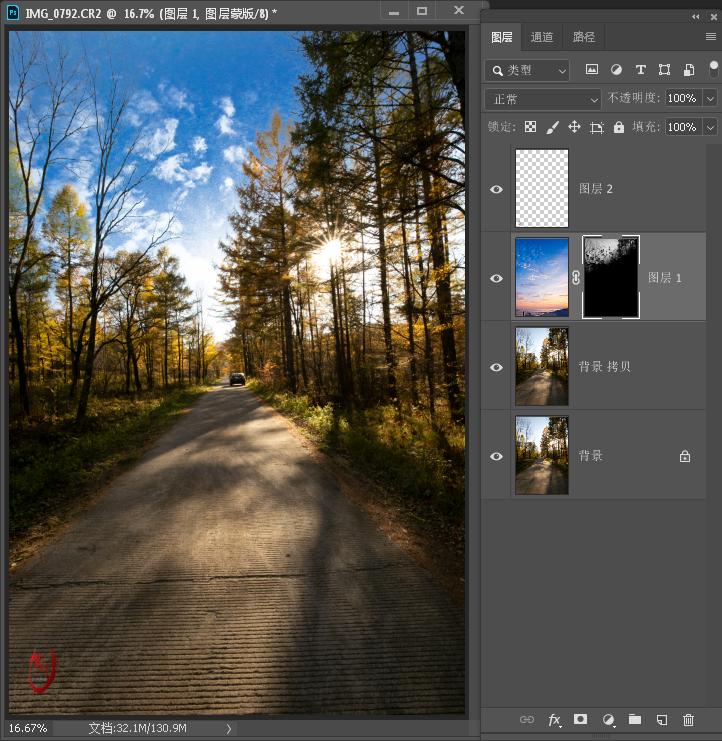Click the lock image pixels brush icon
Viewport: 722px width, 741px height.
coord(552,127)
